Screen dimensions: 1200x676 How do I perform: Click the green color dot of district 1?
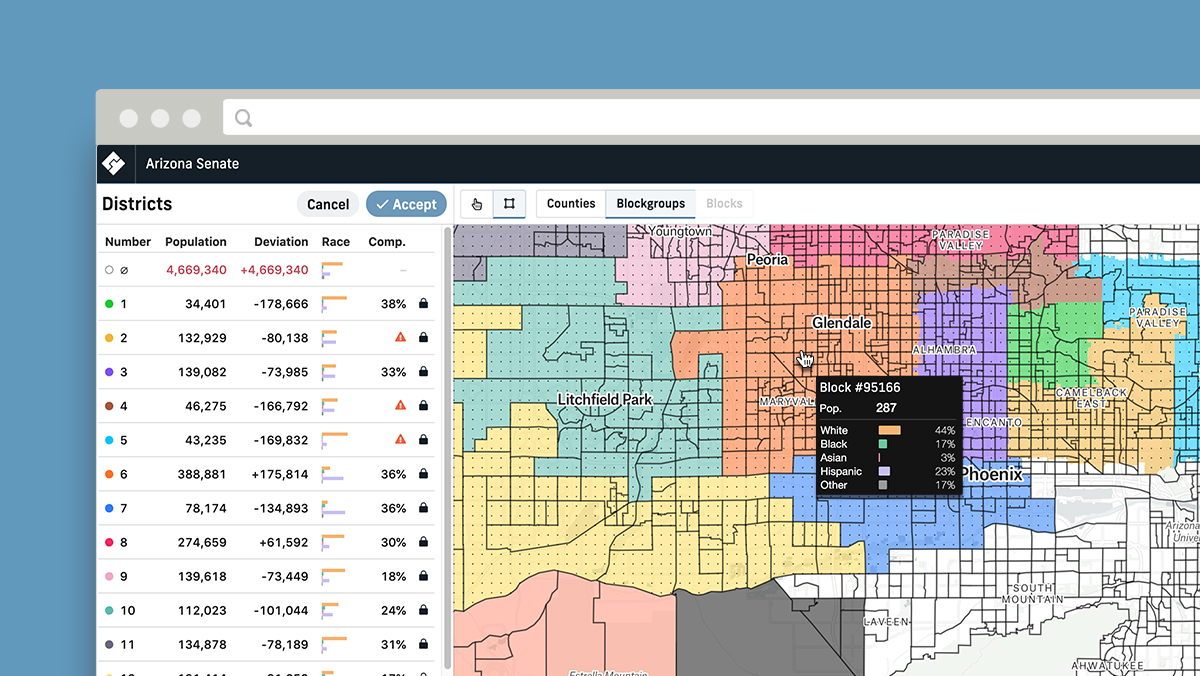pyautogui.click(x=109, y=304)
